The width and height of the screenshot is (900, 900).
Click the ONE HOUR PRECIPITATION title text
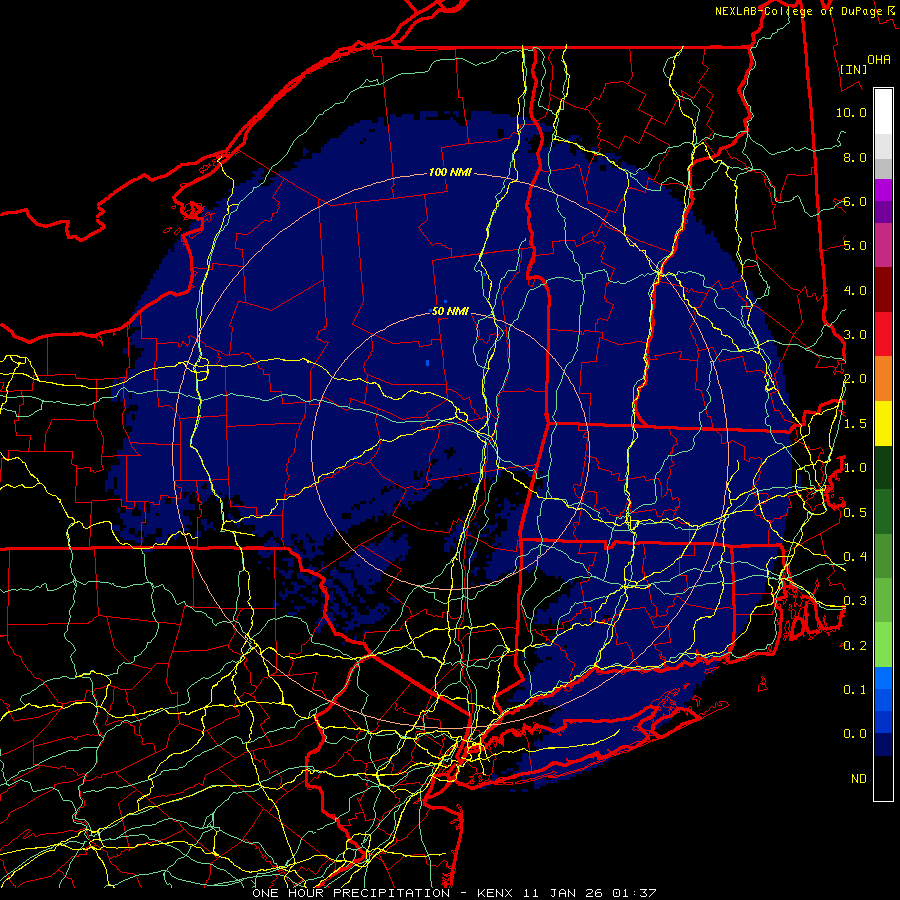[351, 893]
